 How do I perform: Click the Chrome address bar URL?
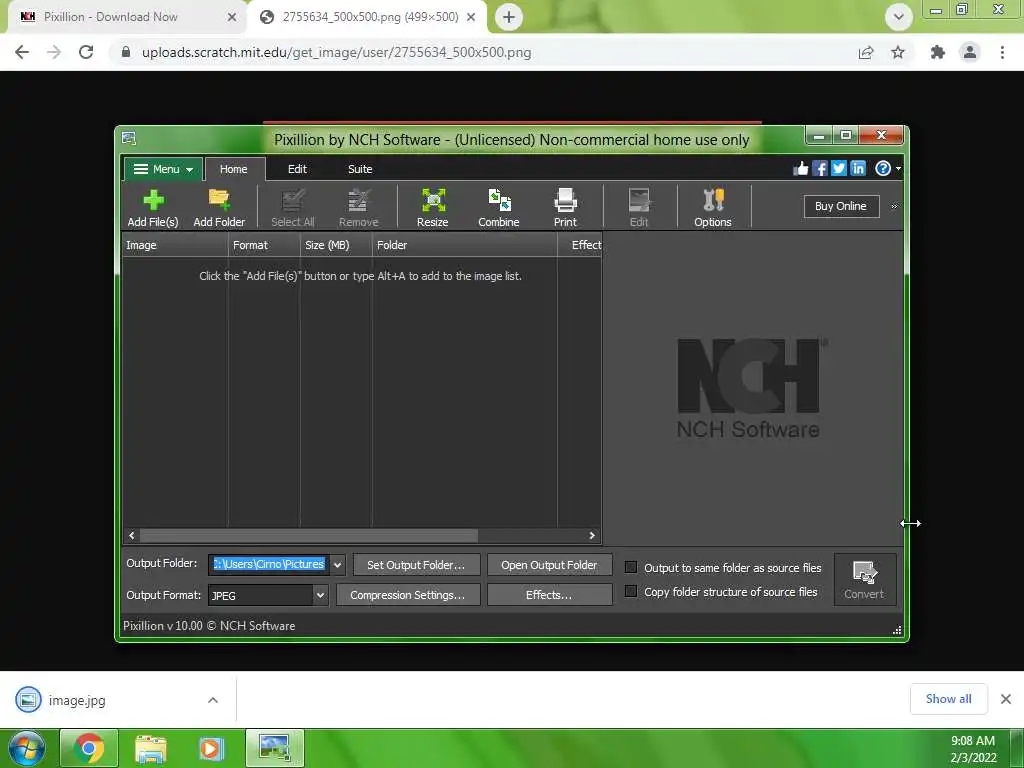(x=336, y=52)
